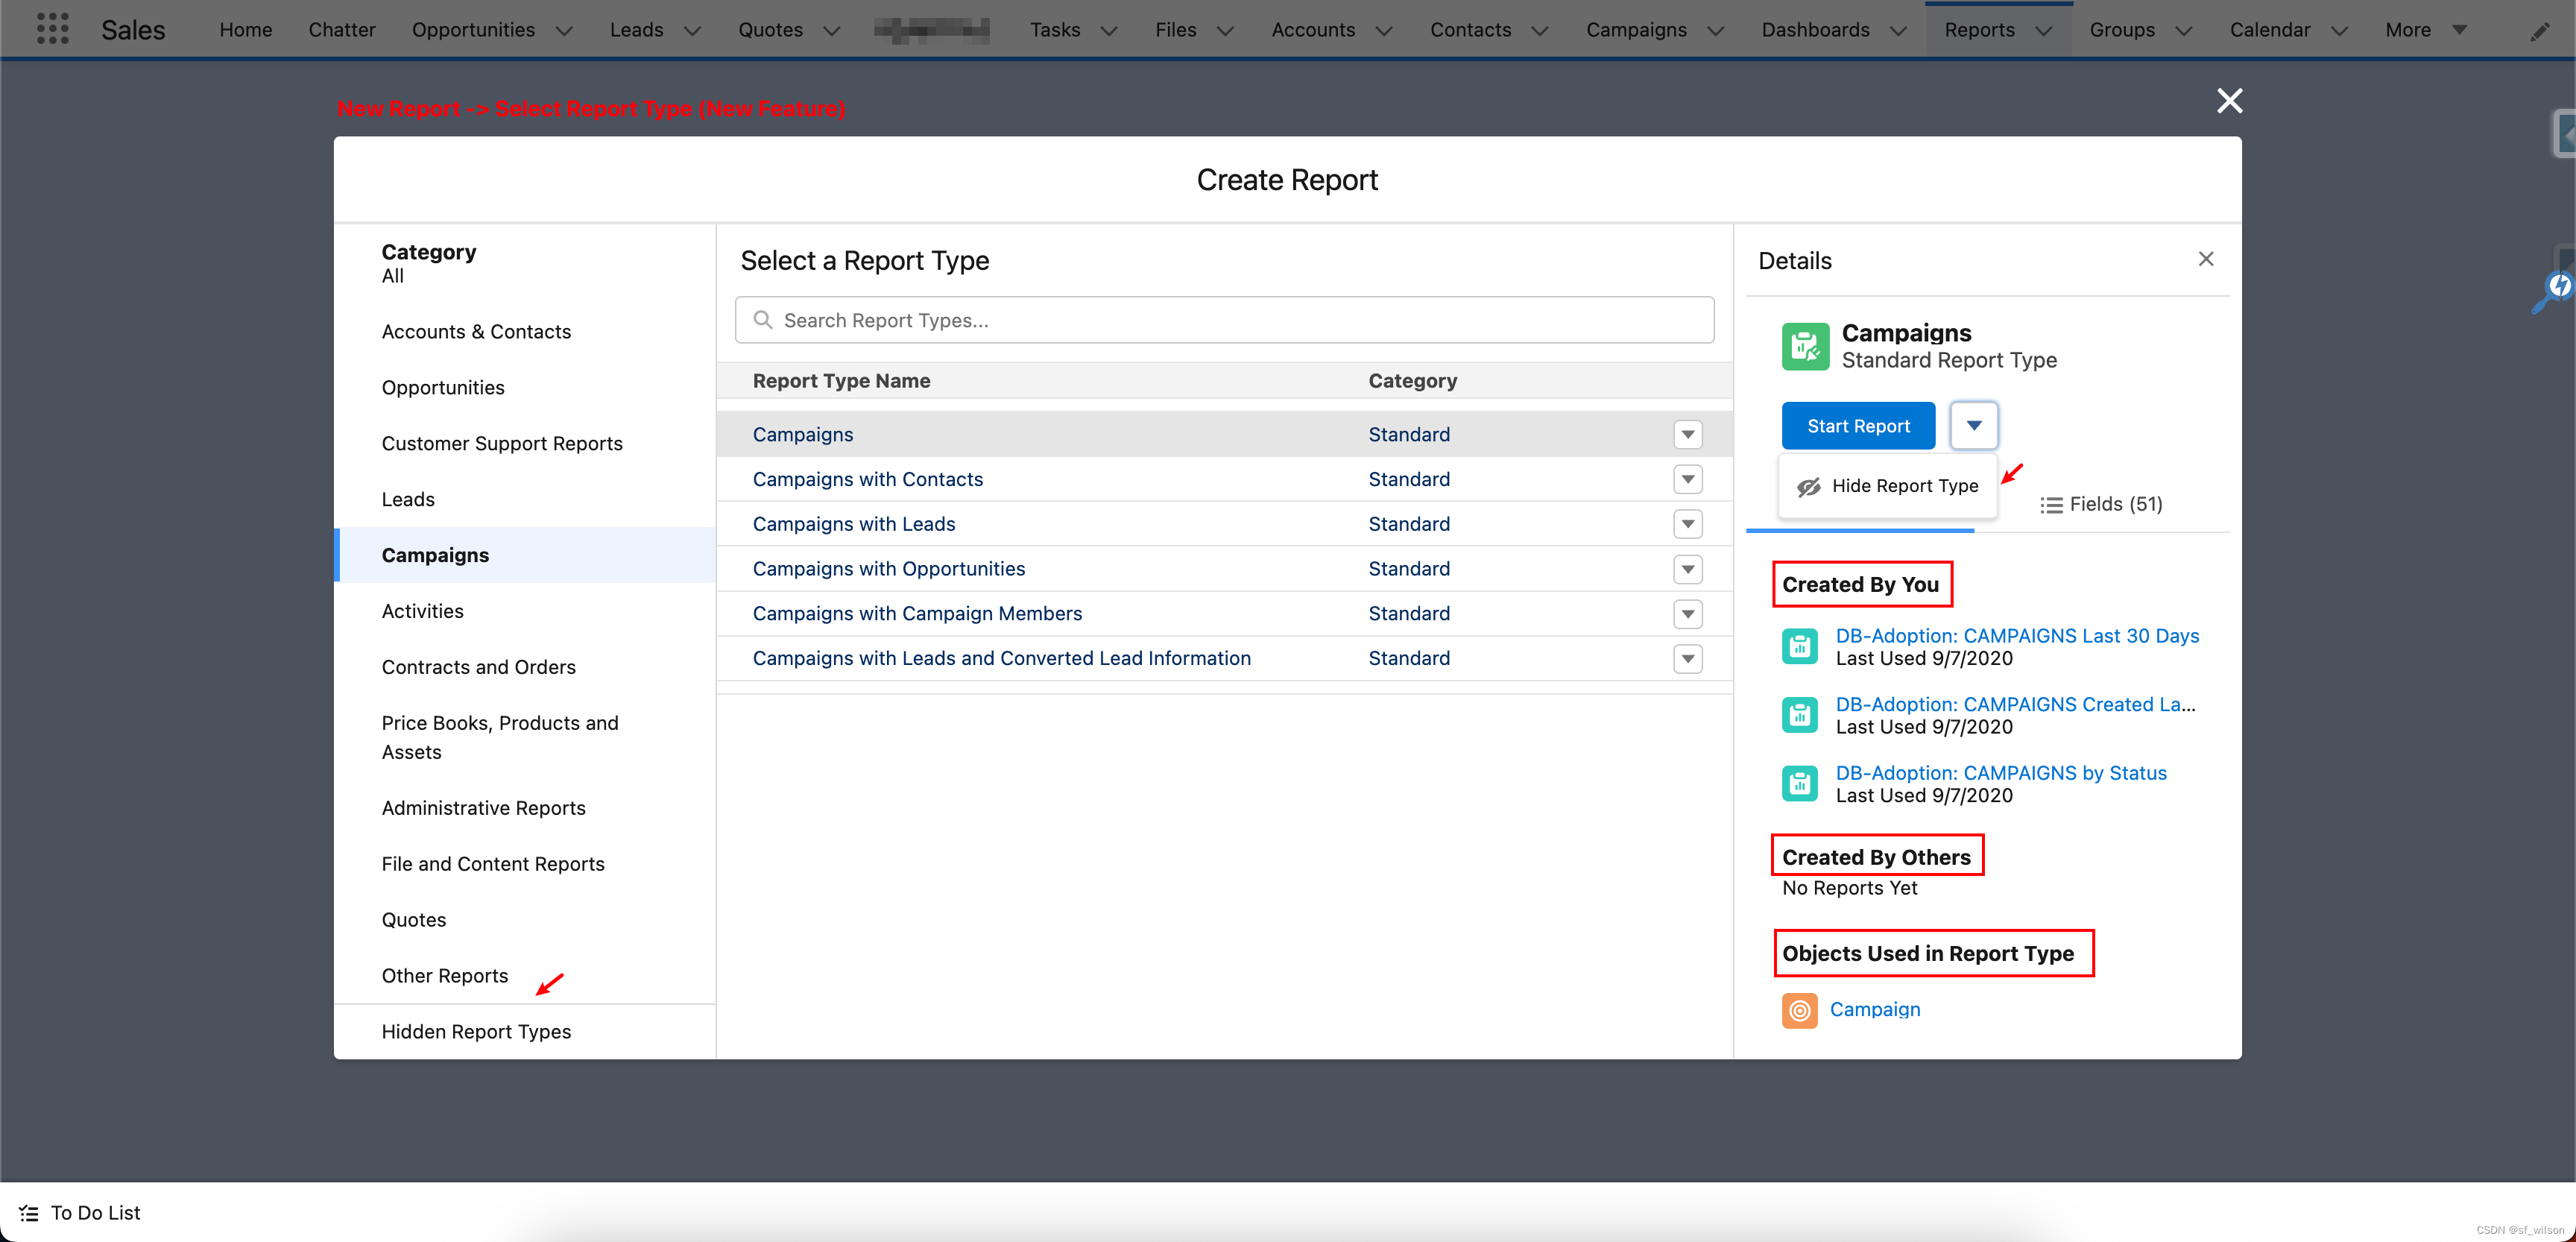
Task: Click the Category column header
Action: coord(1412,381)
